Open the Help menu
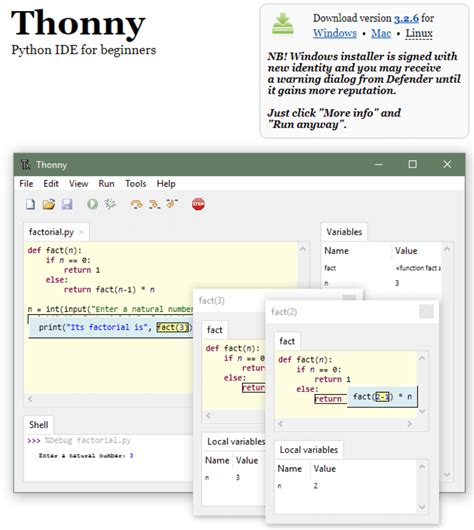474x530 pixels. [x=166, y=184]
